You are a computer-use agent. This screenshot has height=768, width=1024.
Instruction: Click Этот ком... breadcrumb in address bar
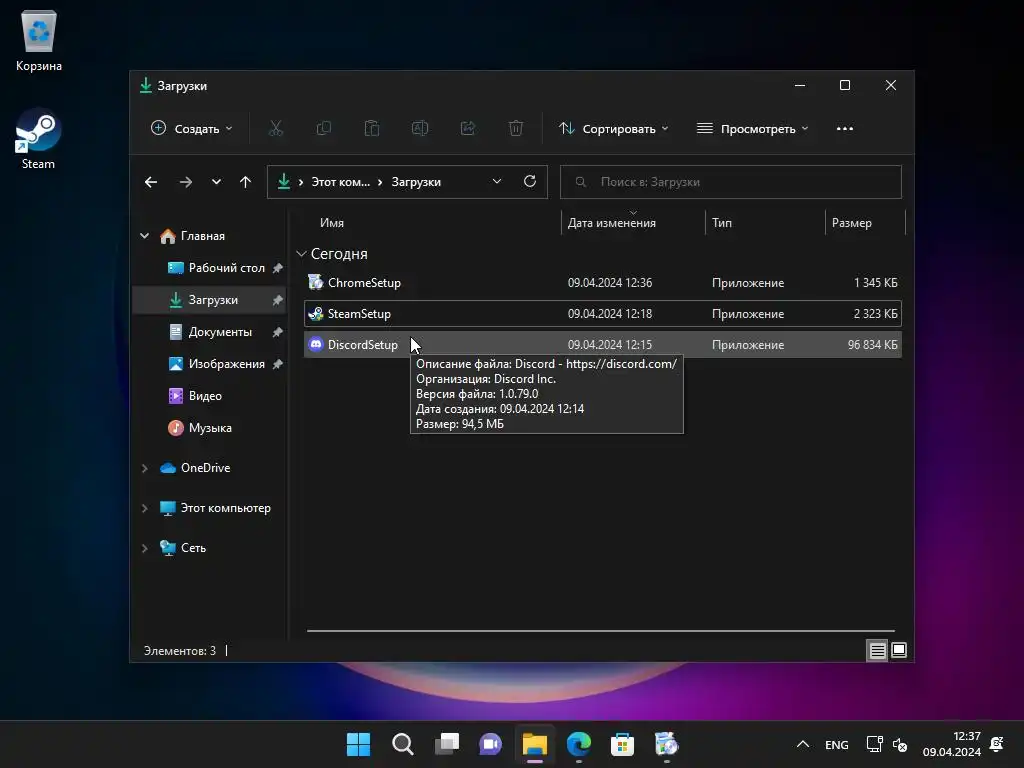point(340,182)
